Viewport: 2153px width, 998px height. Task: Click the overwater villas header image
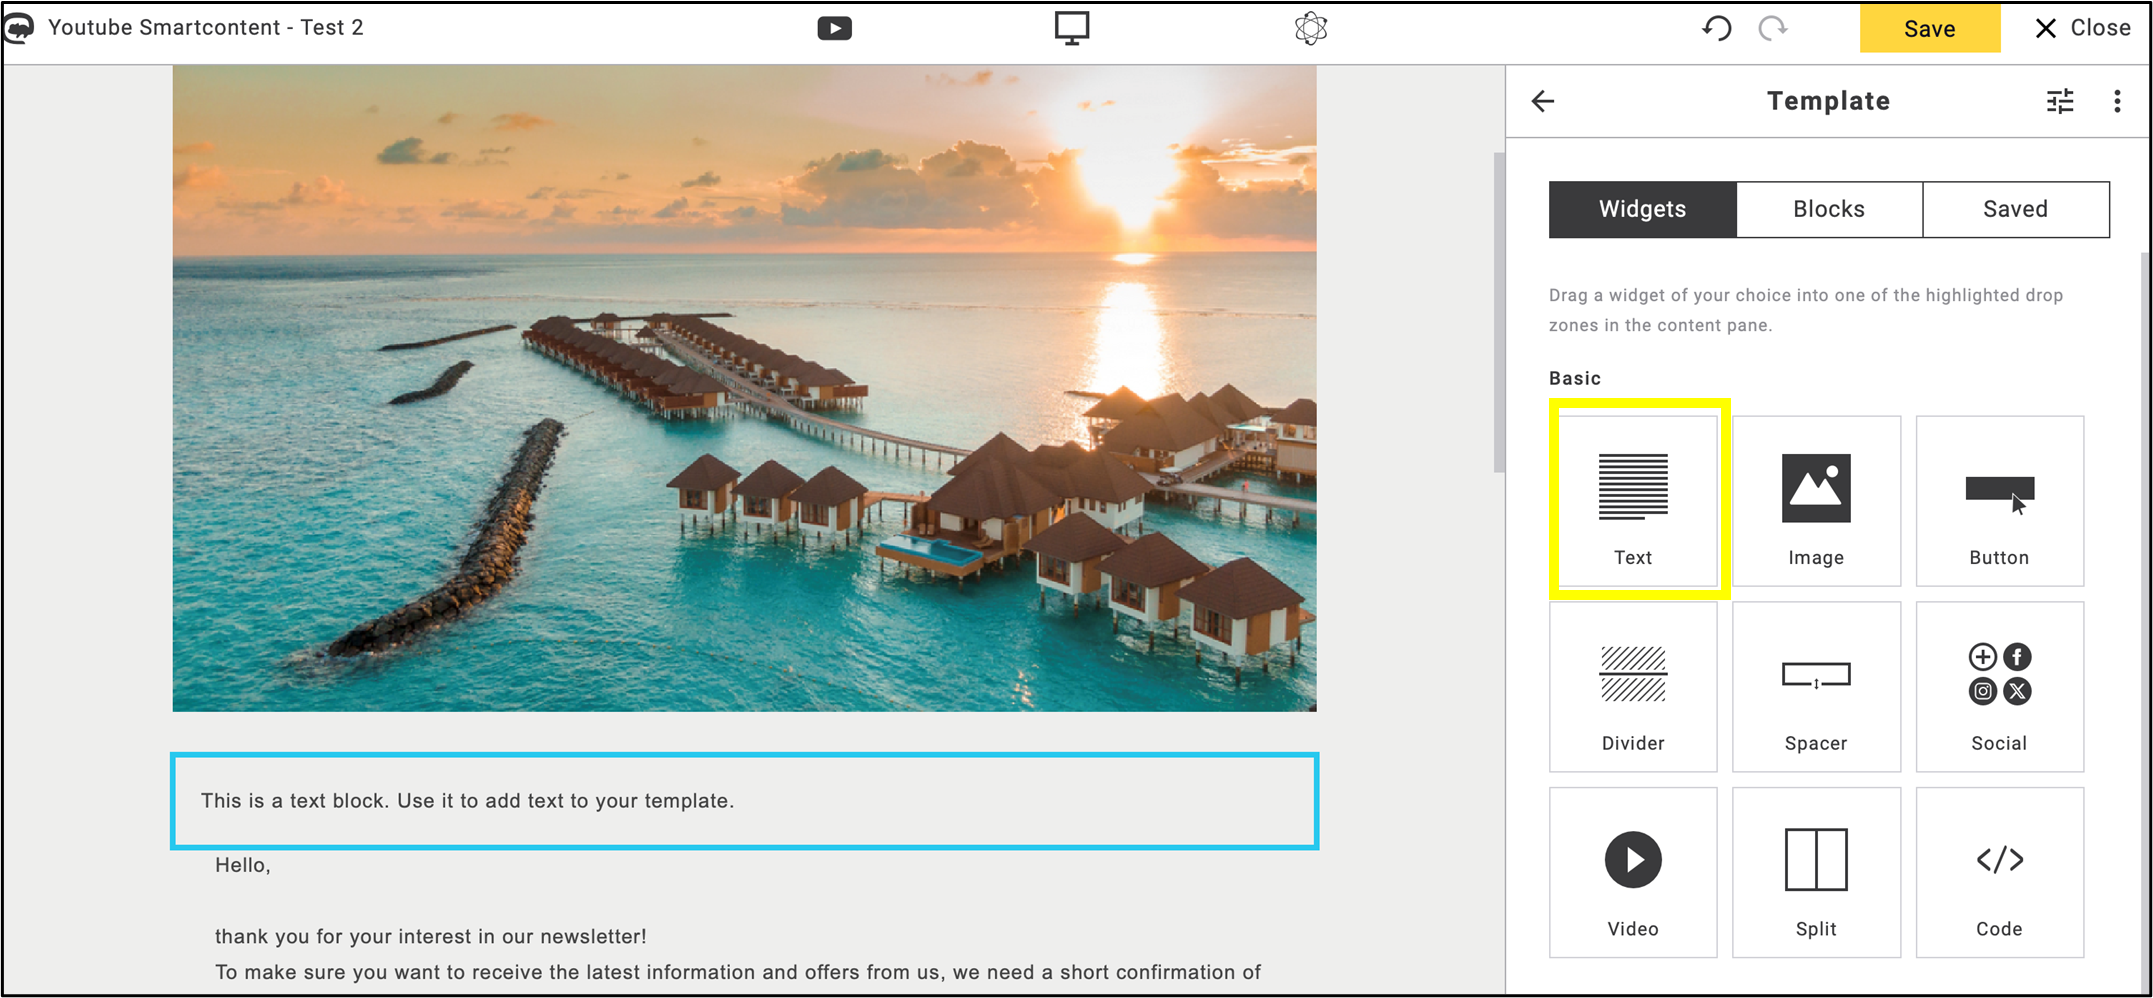click(x=744, y=389)
